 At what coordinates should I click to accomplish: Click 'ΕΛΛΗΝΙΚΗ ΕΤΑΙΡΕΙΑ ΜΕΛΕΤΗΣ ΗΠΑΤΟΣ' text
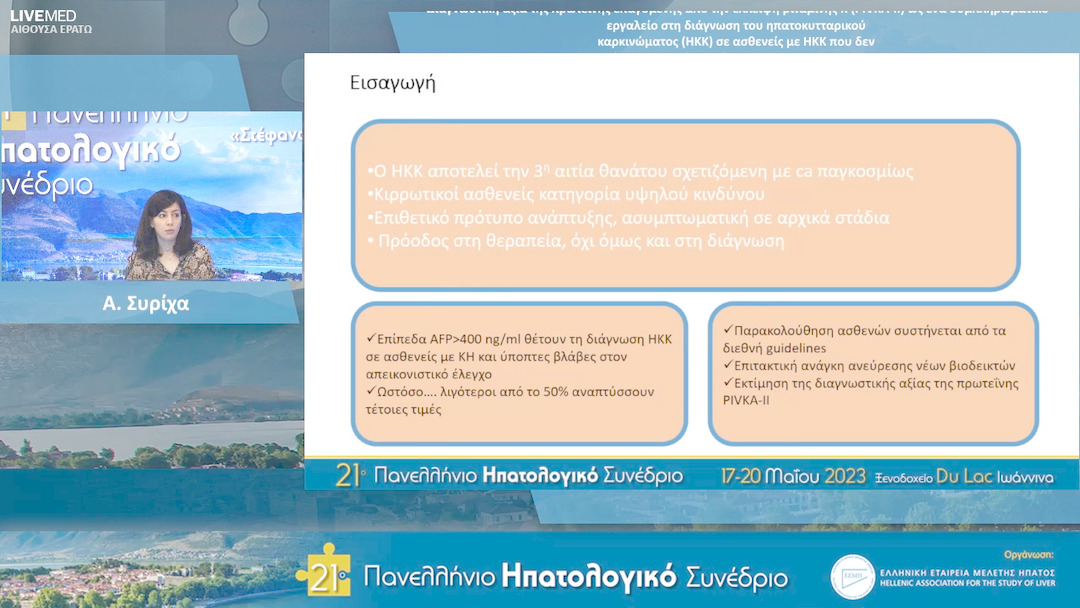(967, 572)
